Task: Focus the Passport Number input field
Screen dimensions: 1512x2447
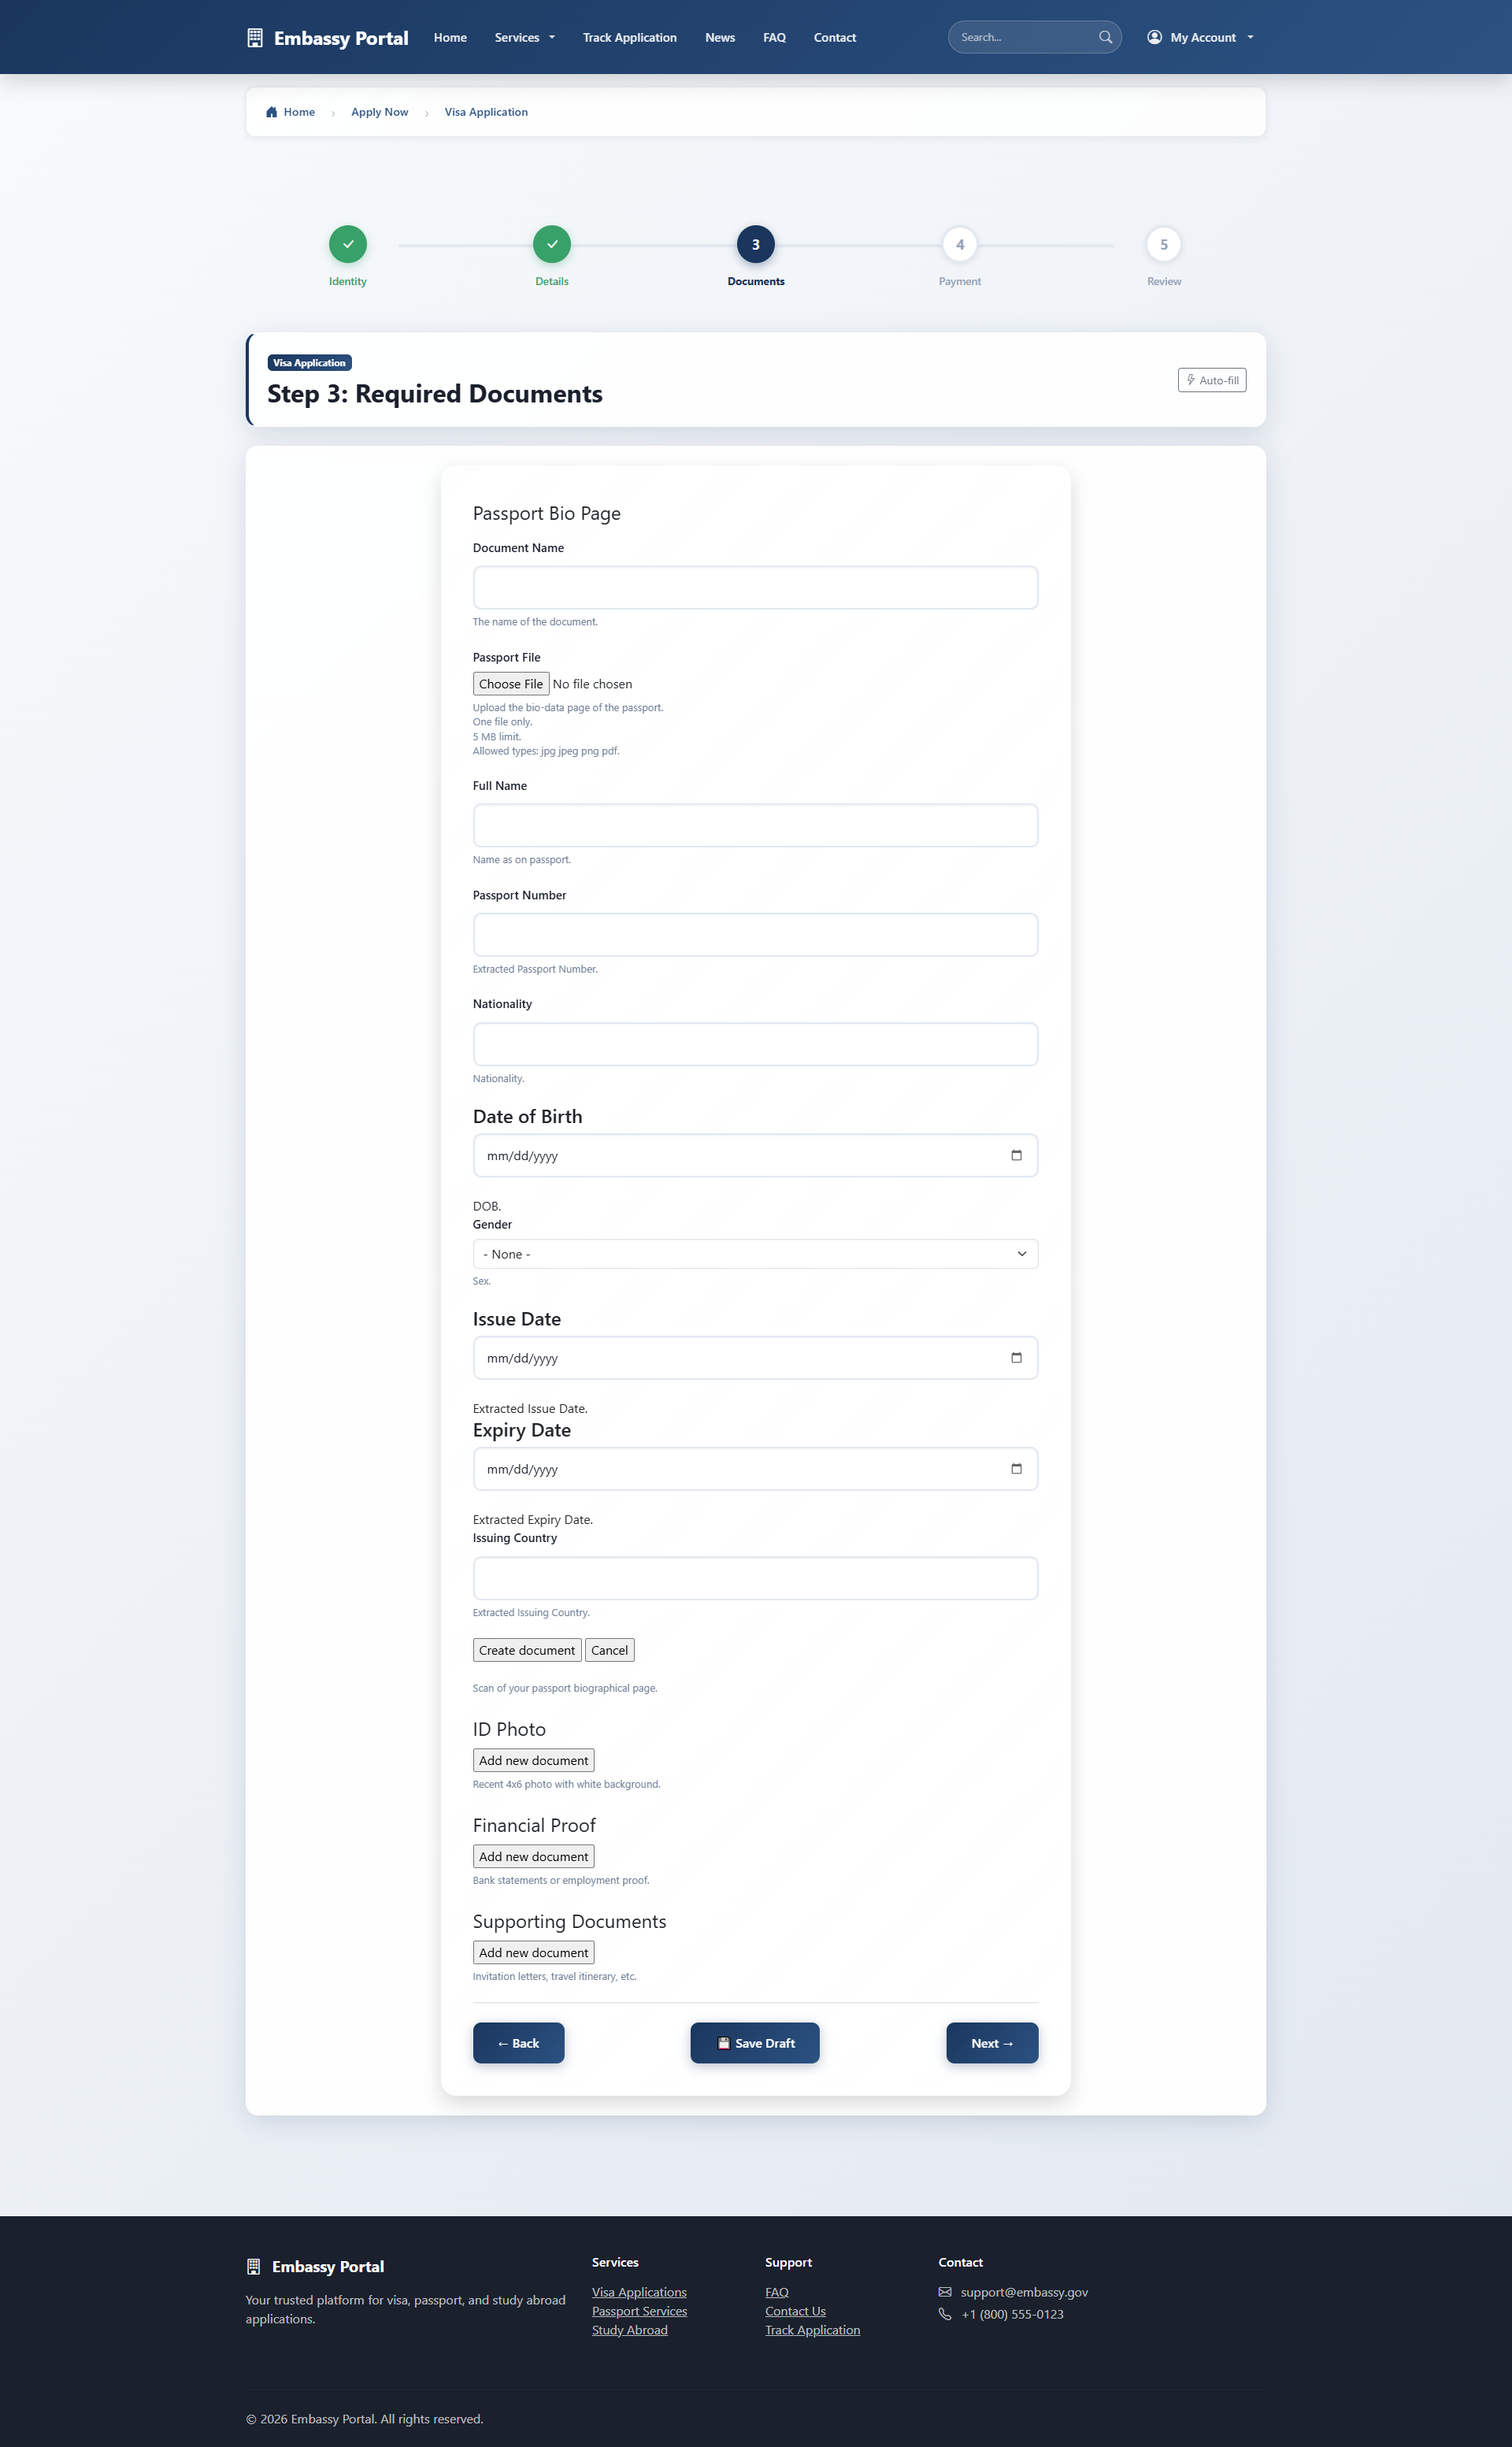Action: tap(755, 935)
